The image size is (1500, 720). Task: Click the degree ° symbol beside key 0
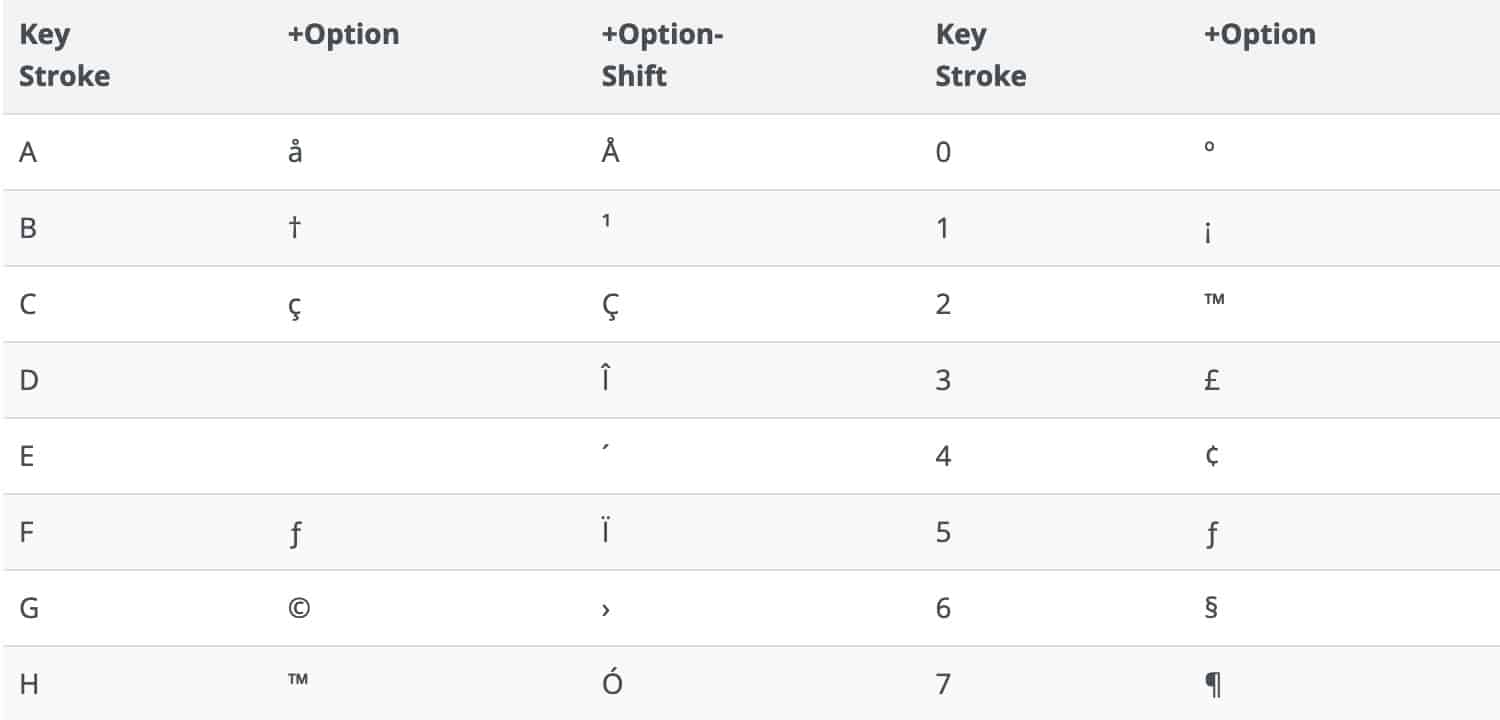(x=1210, y=147)
